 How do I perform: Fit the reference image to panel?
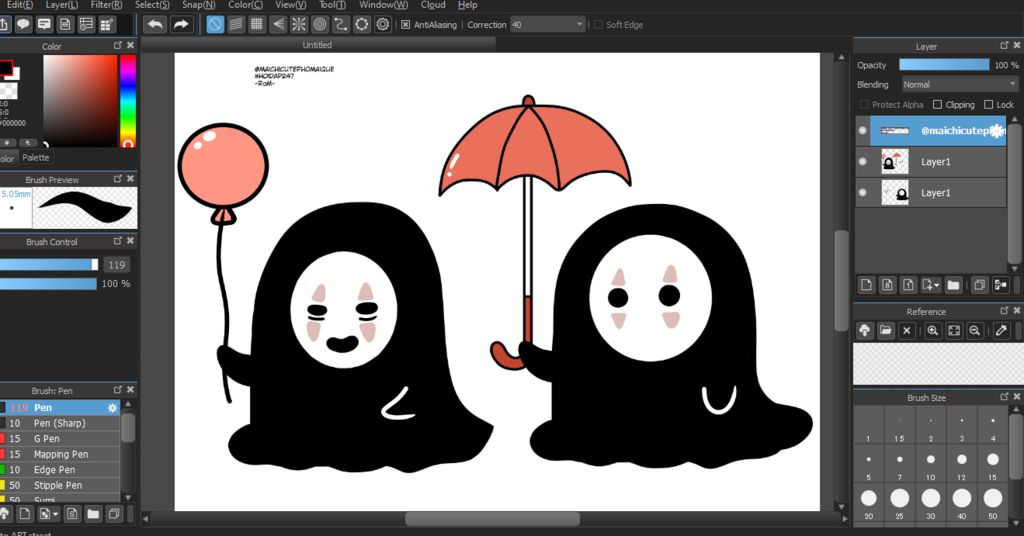[953, 330]
